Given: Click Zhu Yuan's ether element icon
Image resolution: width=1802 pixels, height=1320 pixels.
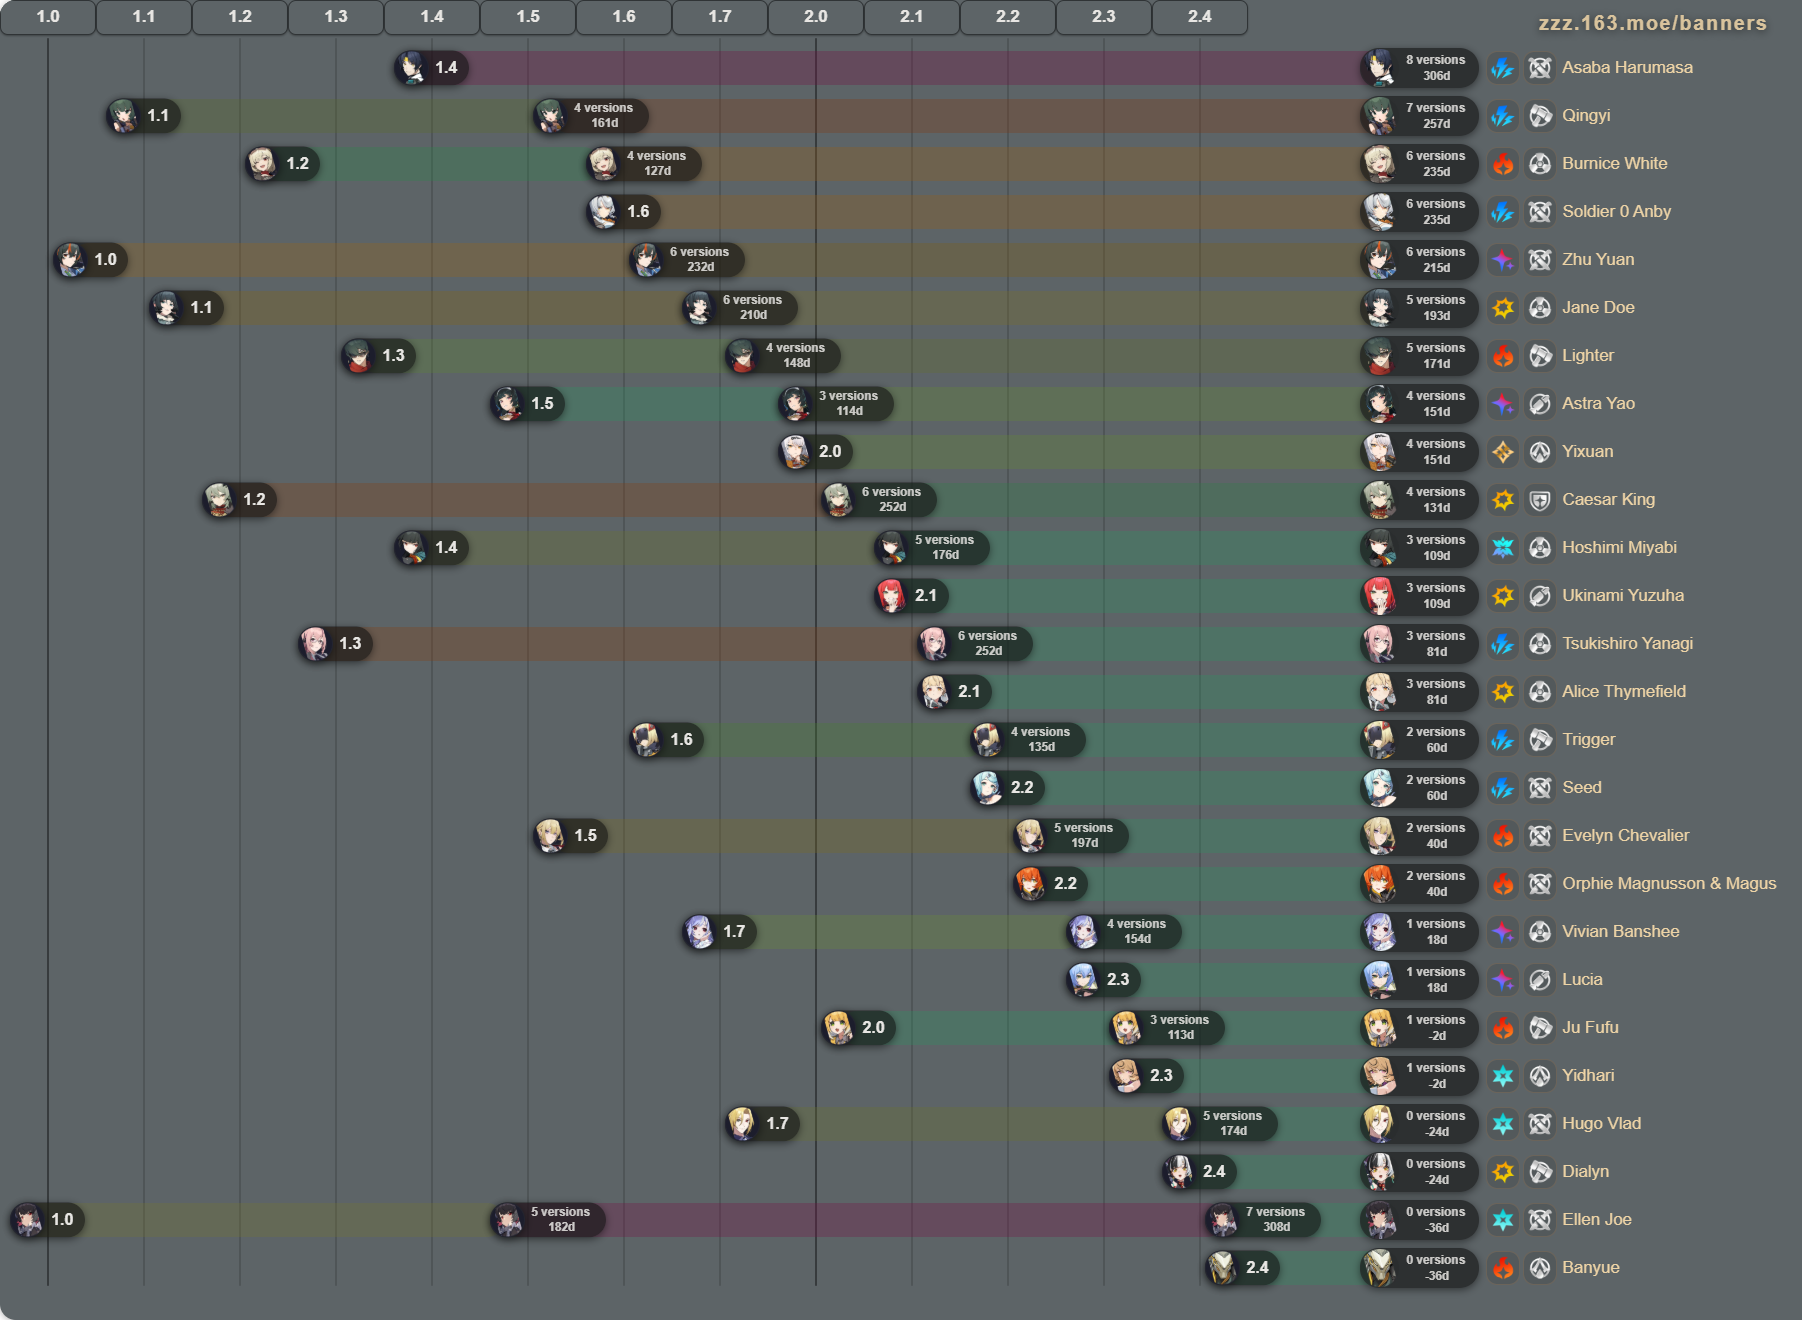Looking at the screenshot, I should point(1502,260).
